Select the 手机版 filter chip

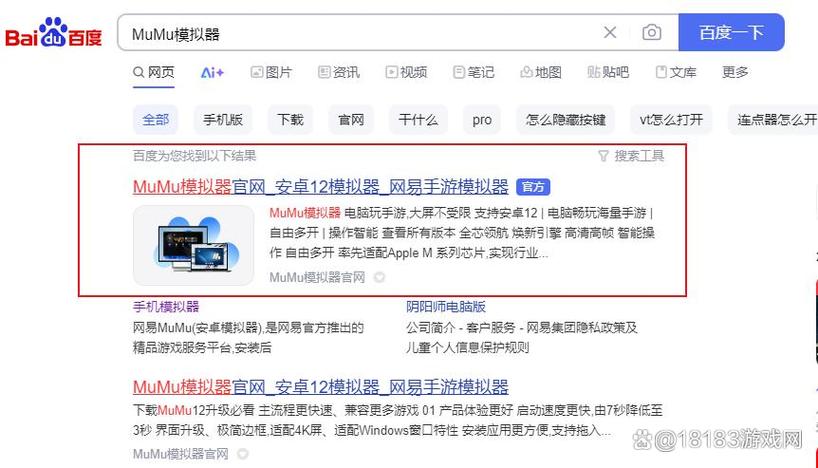(x=223, y=120)
